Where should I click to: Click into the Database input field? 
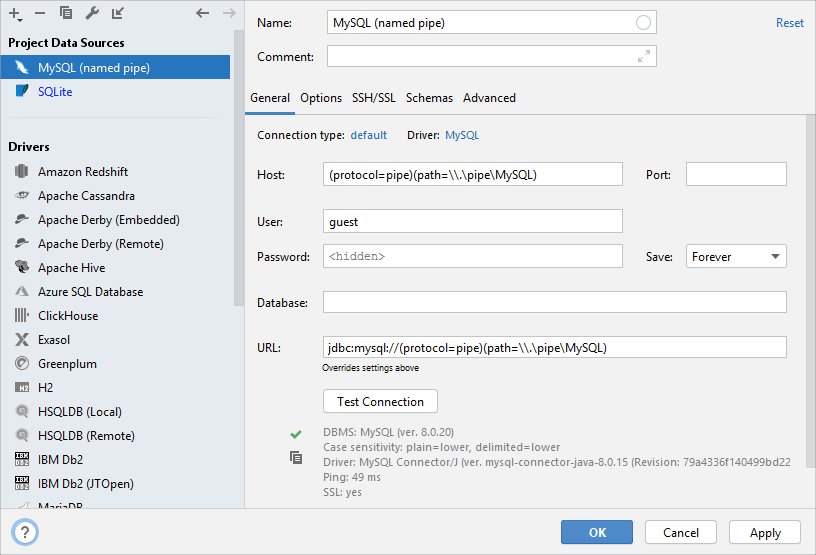[x=554, y=302]
